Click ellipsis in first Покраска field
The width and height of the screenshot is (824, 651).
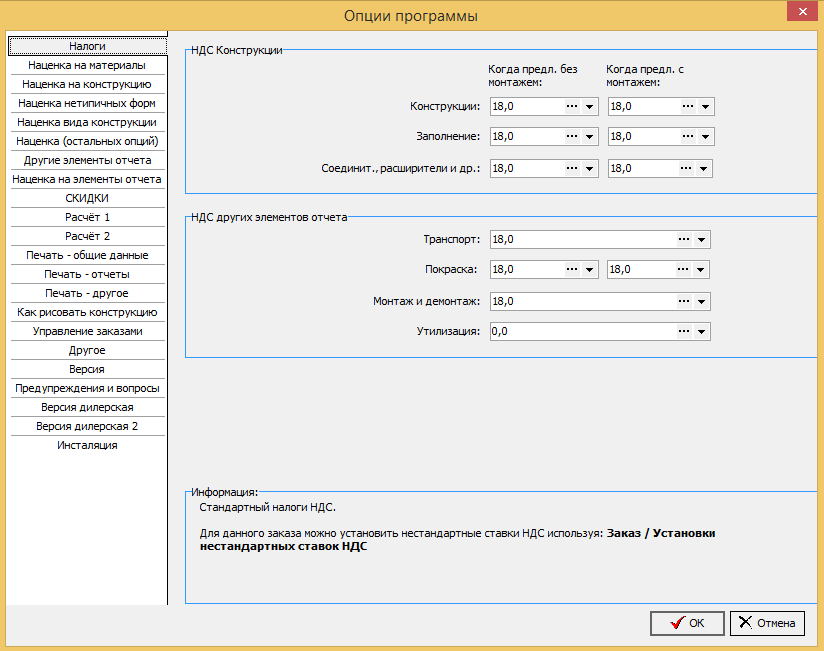coord(572,270)
